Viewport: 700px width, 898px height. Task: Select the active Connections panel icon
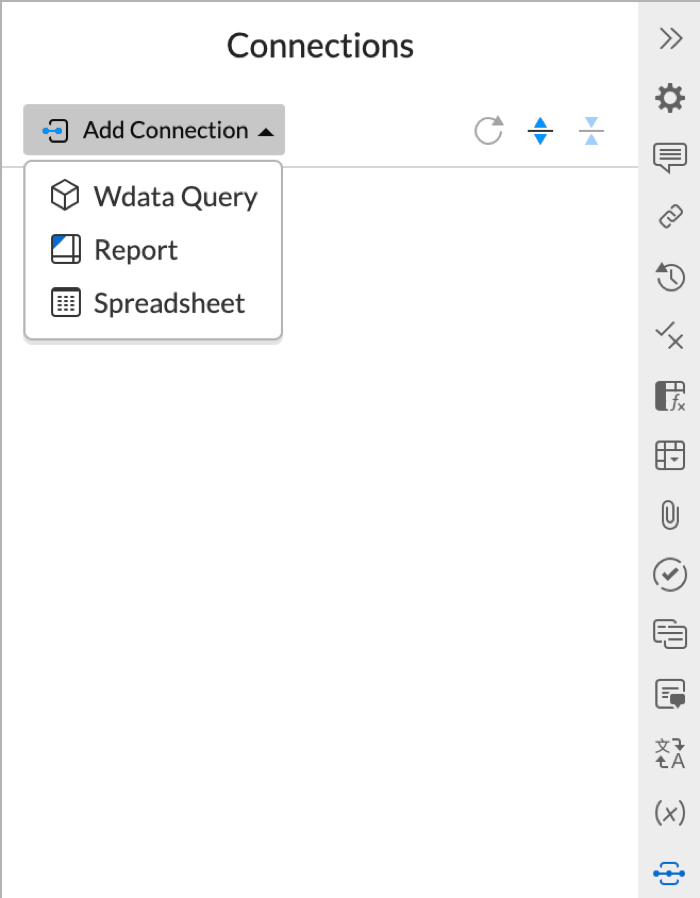[x=669, y=873]
